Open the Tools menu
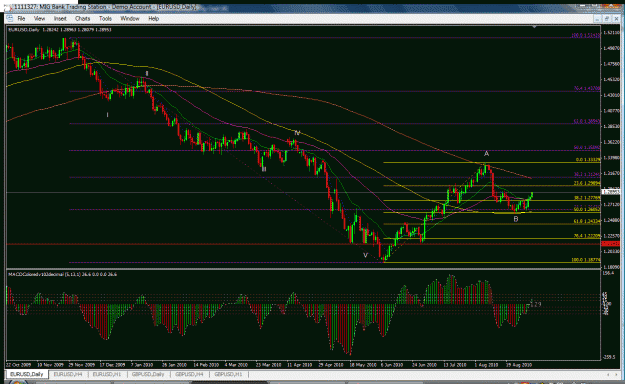Screen dimensions: 625x384 click(x=105, y=19)
